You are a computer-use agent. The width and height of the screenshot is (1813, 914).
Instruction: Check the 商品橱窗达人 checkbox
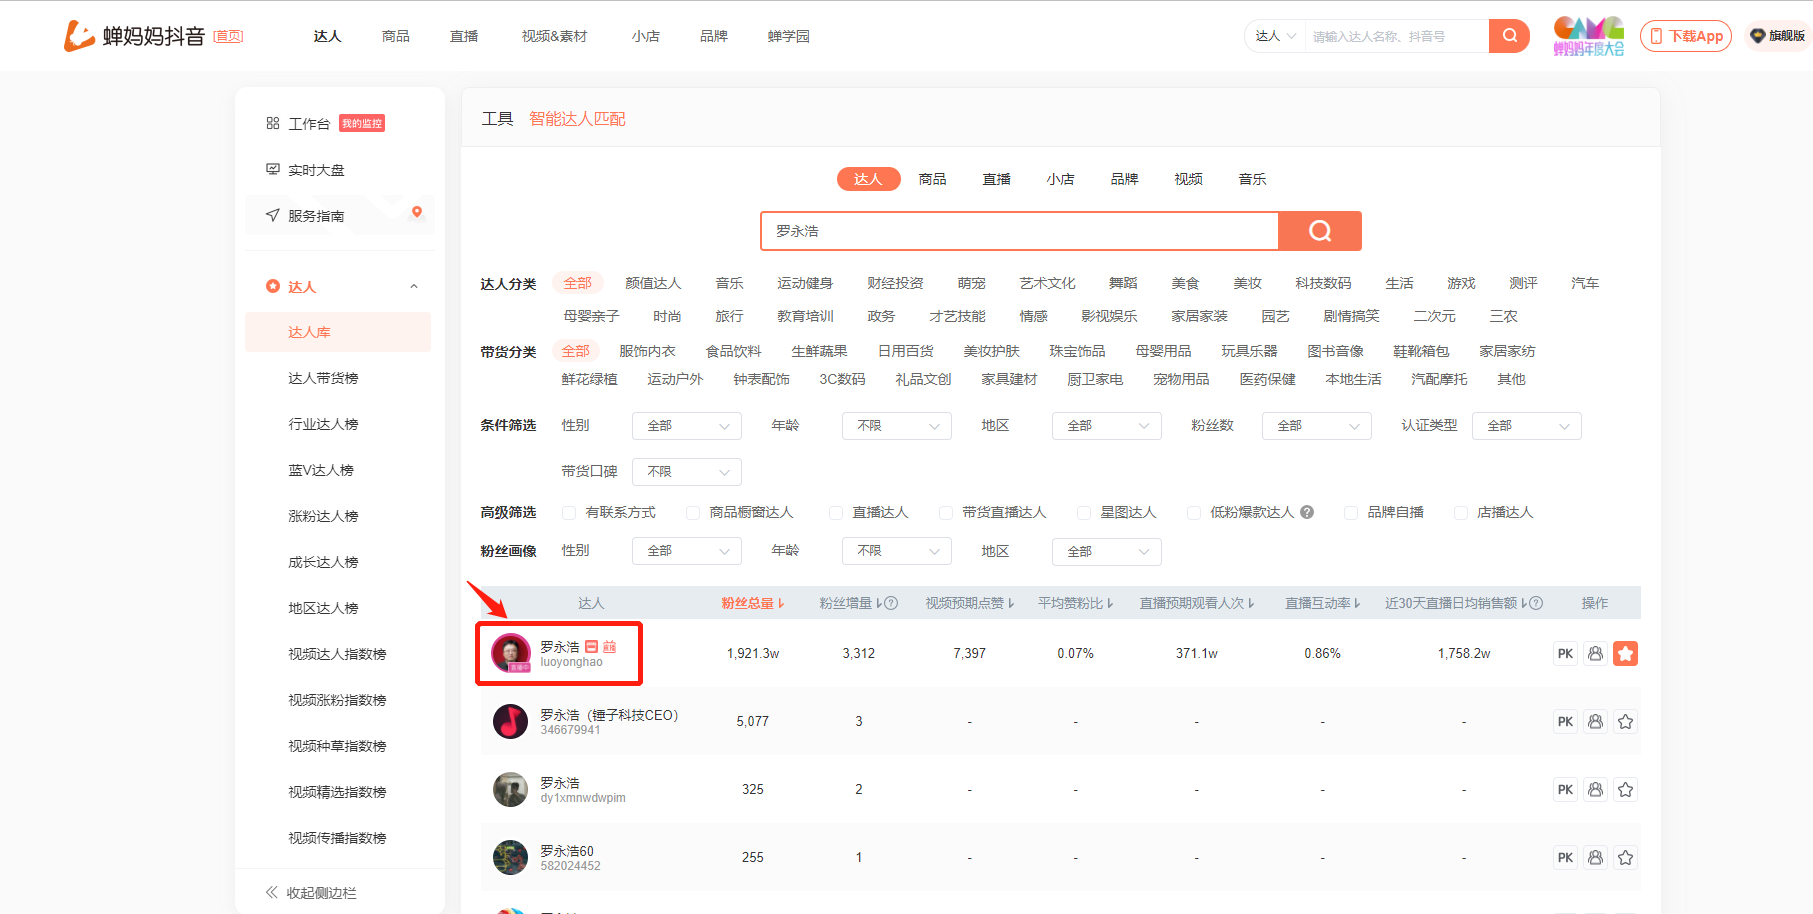pos(692,512)
